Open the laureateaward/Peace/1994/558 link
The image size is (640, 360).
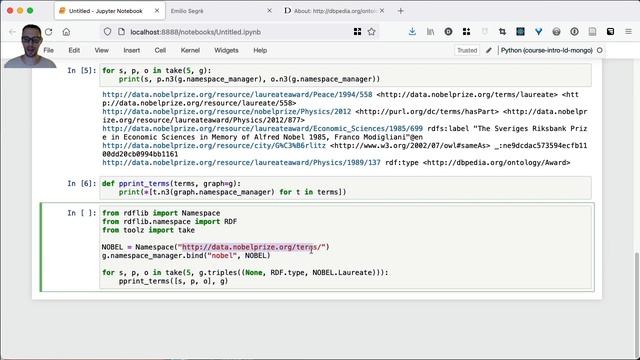tap(237, 94)
